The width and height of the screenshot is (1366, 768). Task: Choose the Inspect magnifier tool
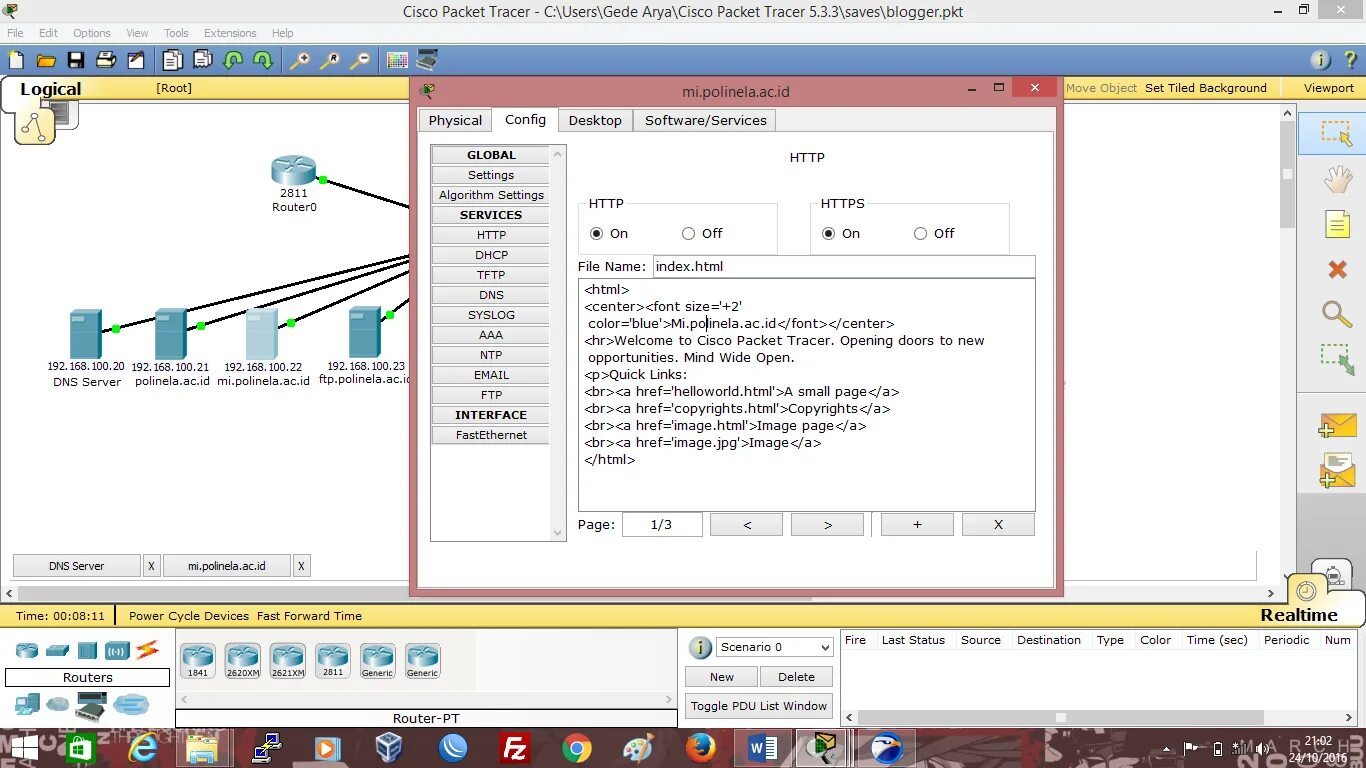coord(1337,314)
